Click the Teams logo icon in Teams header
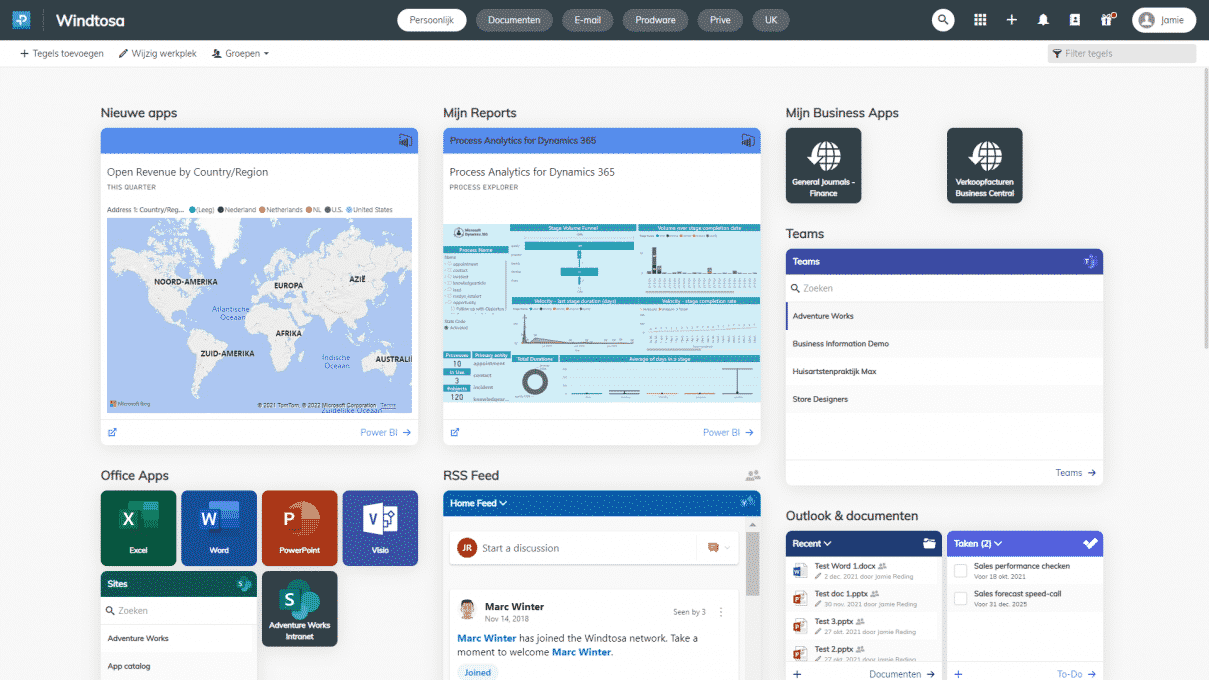This screenshot has width=1209, height=680. click(x=1090, y=262)
